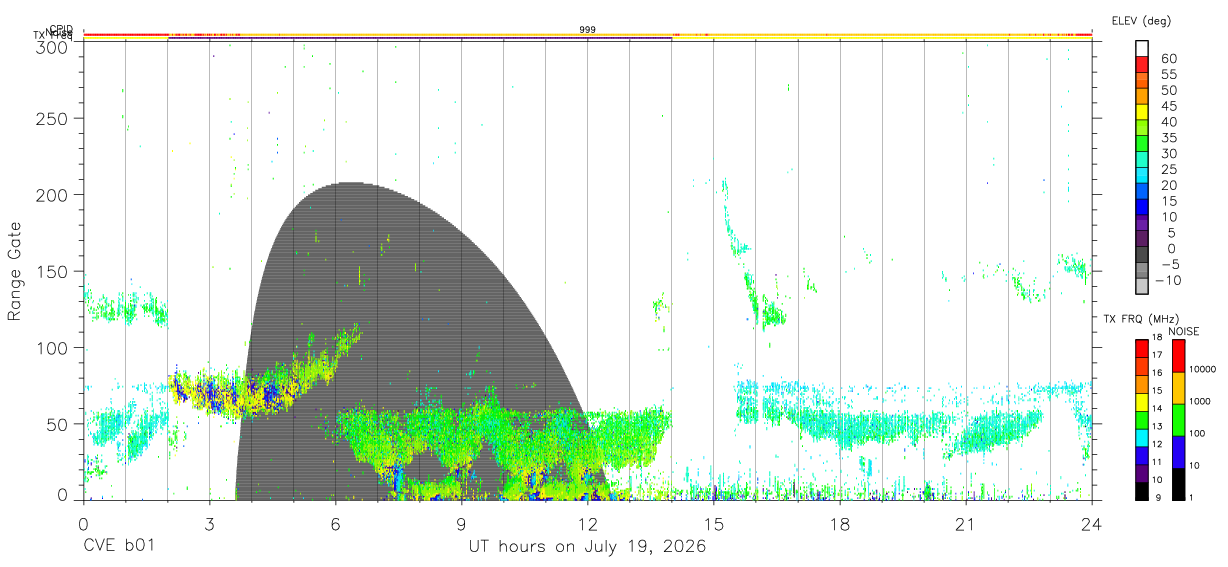Screen dimensions: 1228x567
Task: Click the '250' tick on Range Gate axis
Action: point(52,119)
